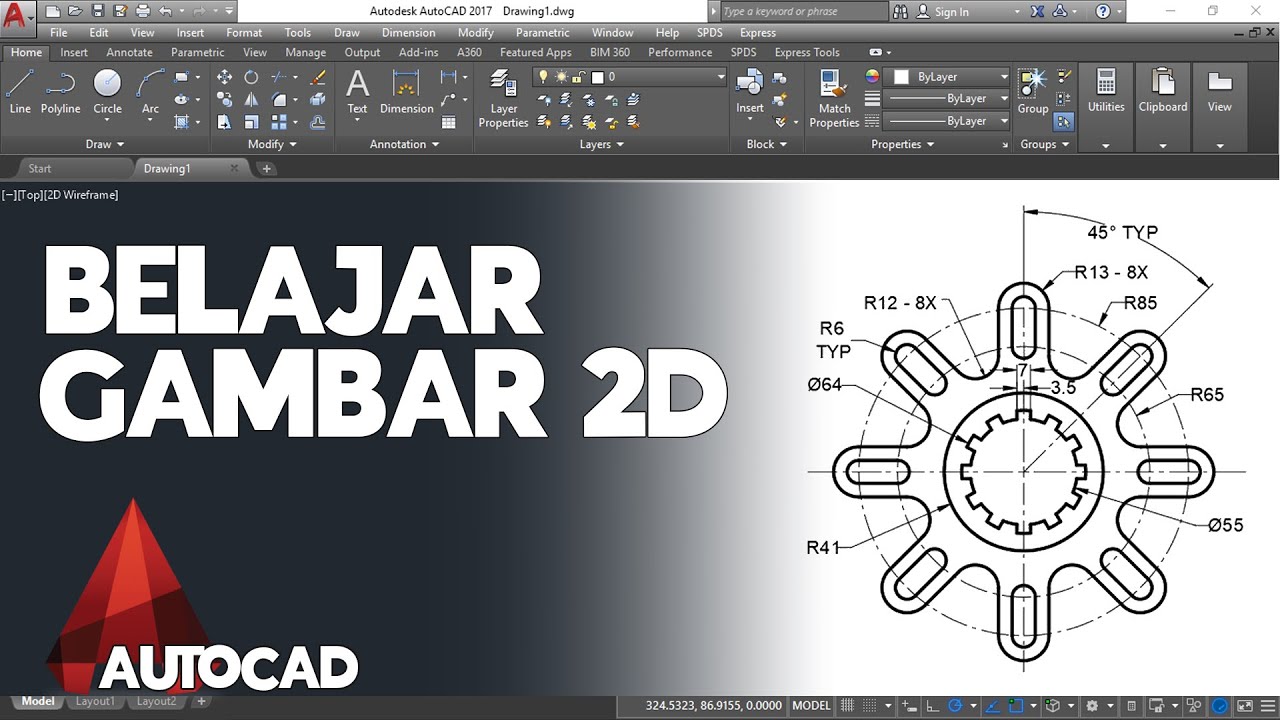Select the Explode tool in Modify panel
Viewport: 1280px width, 720px height.
click(318, 99)
